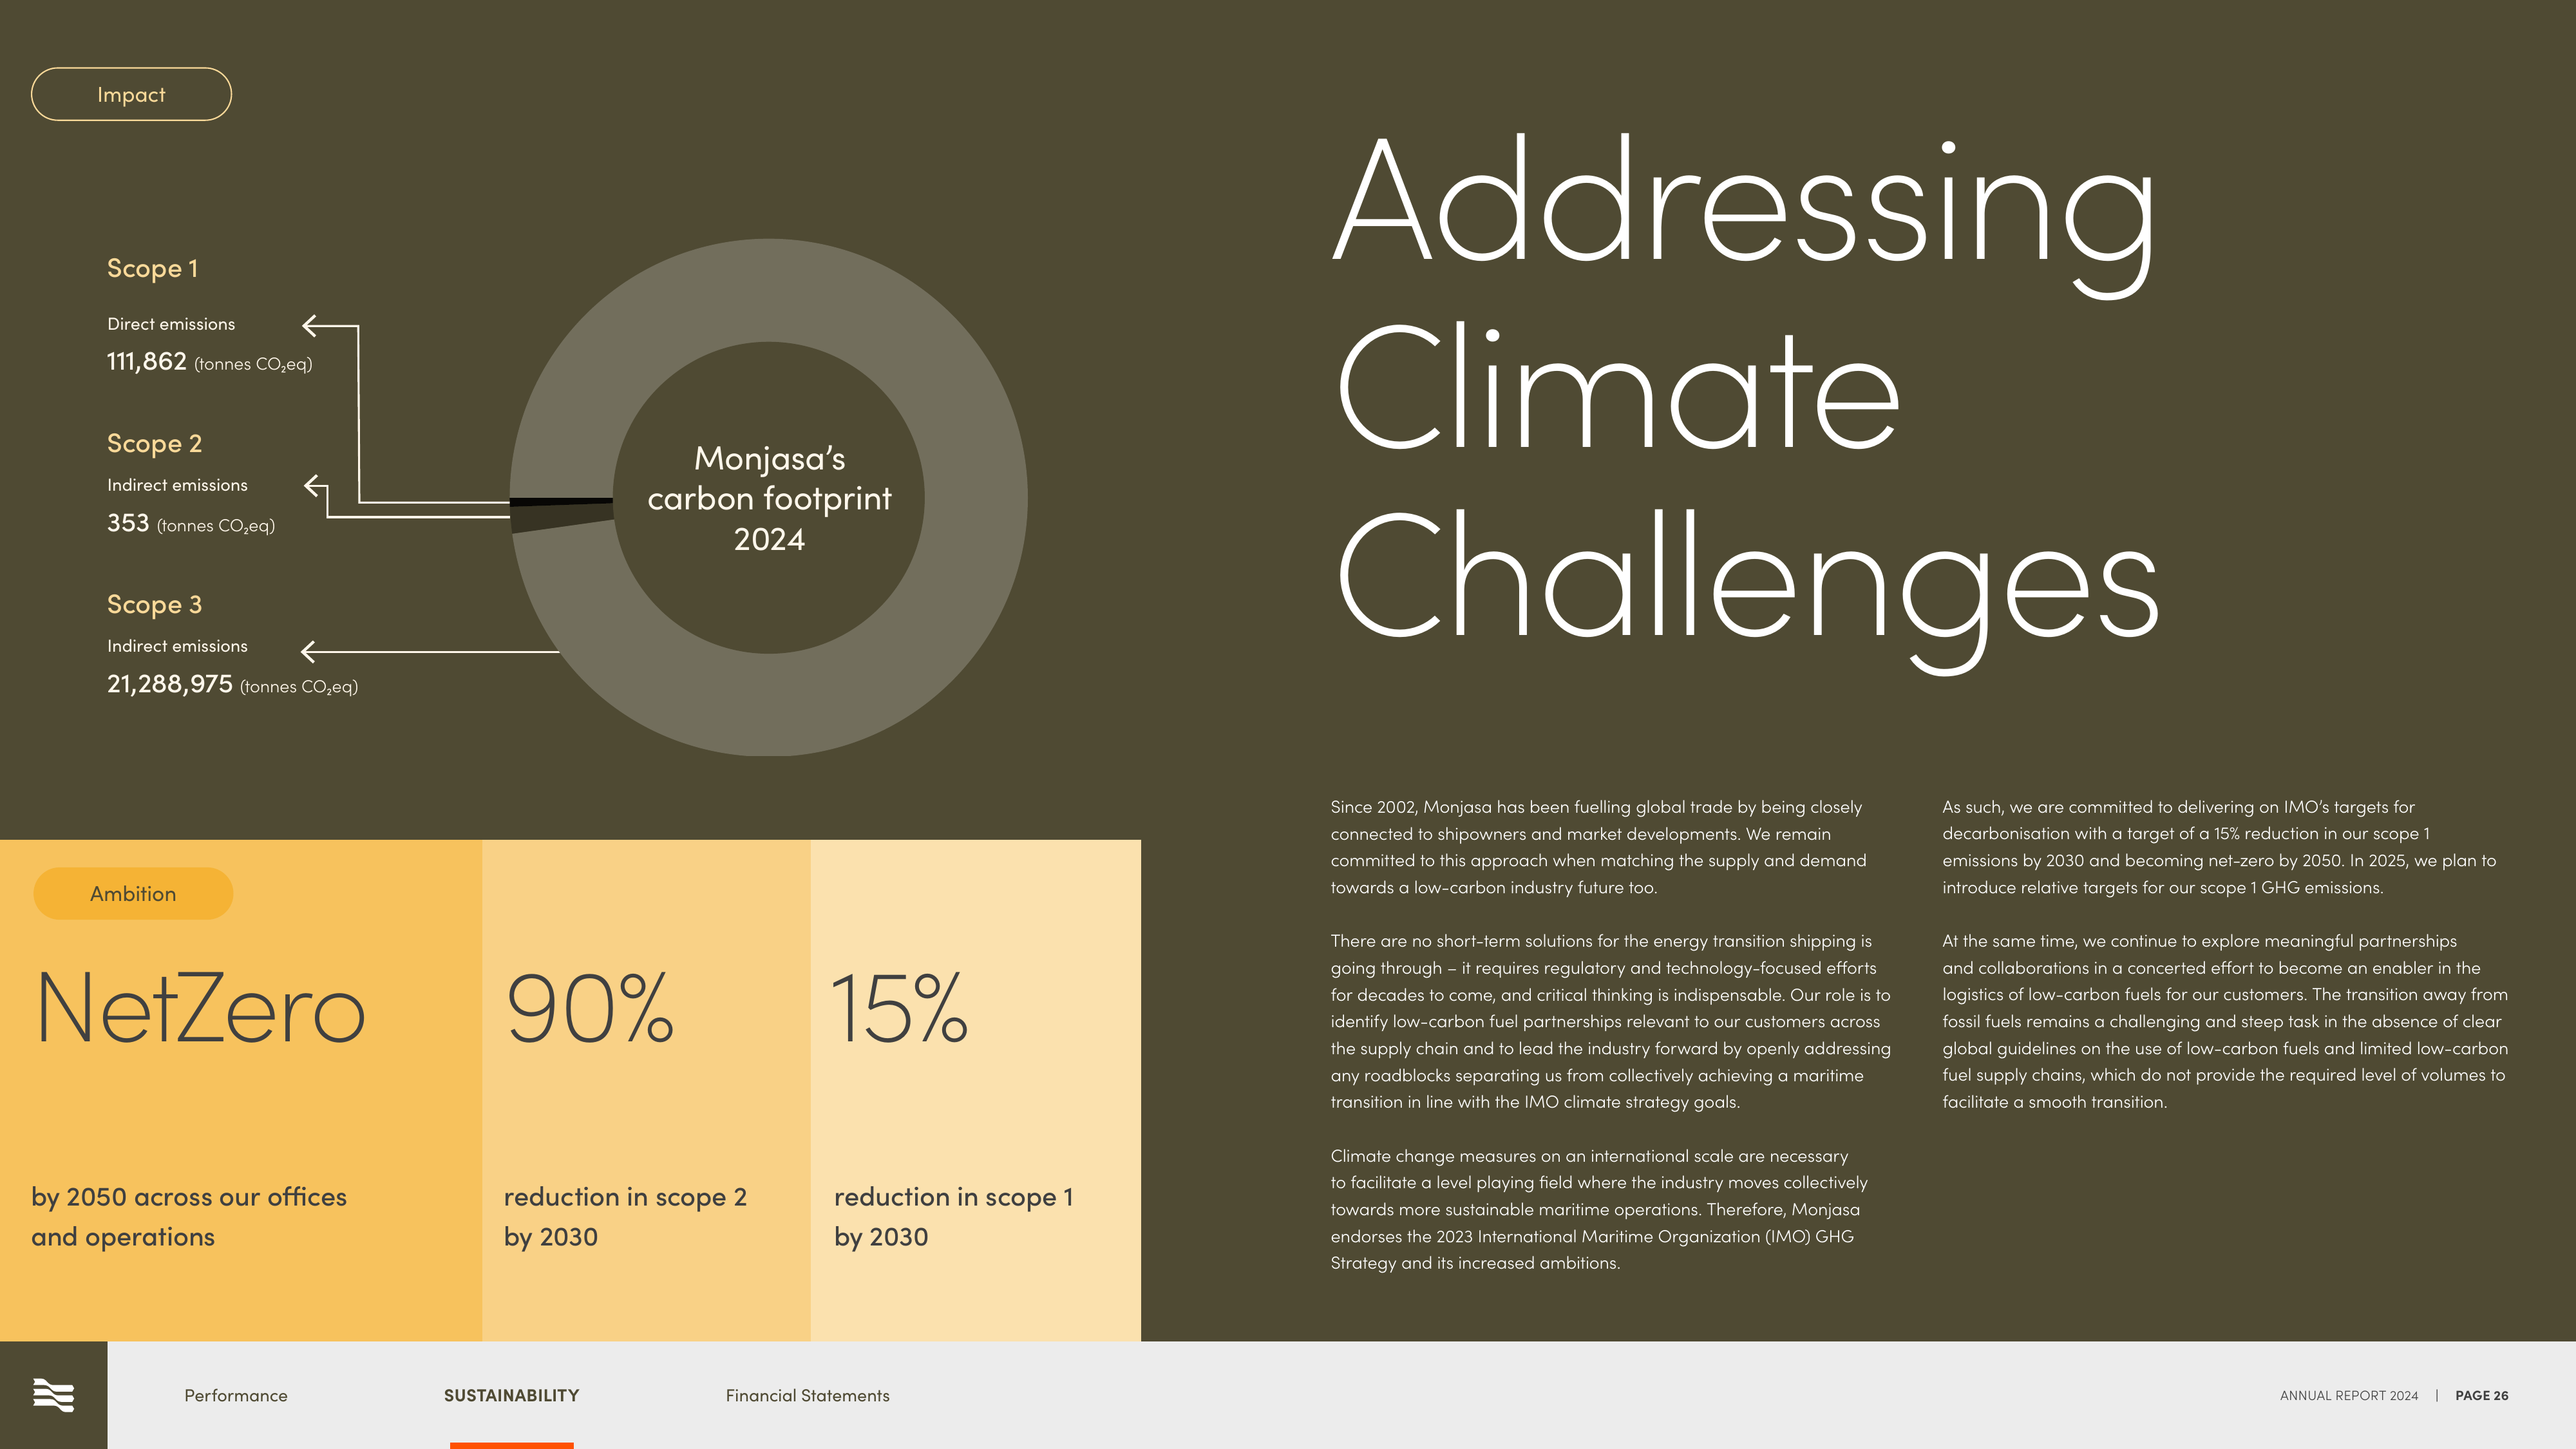The image size is (2576, 1449).
Task: Click the Scope 2 heading
Action: [x=154, y=443]
